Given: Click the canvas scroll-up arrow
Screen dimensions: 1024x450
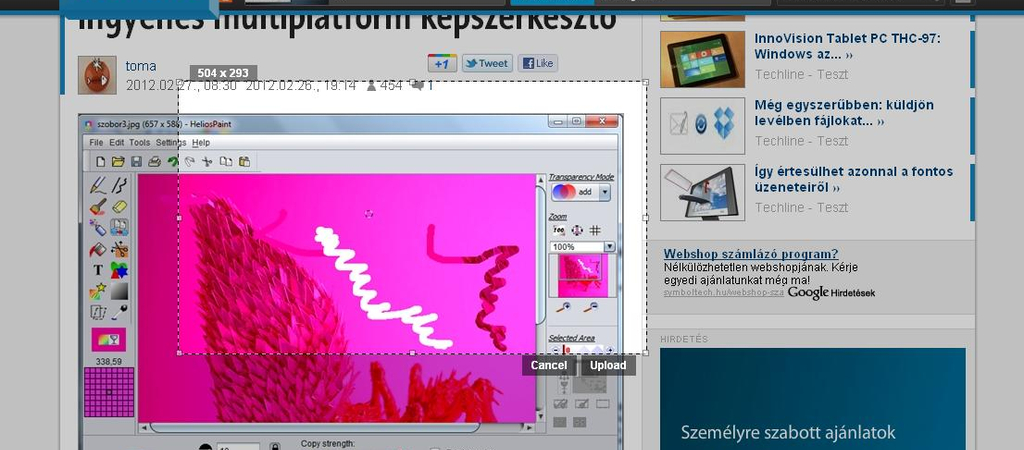Looking at the screenshot, I should 540,178.
